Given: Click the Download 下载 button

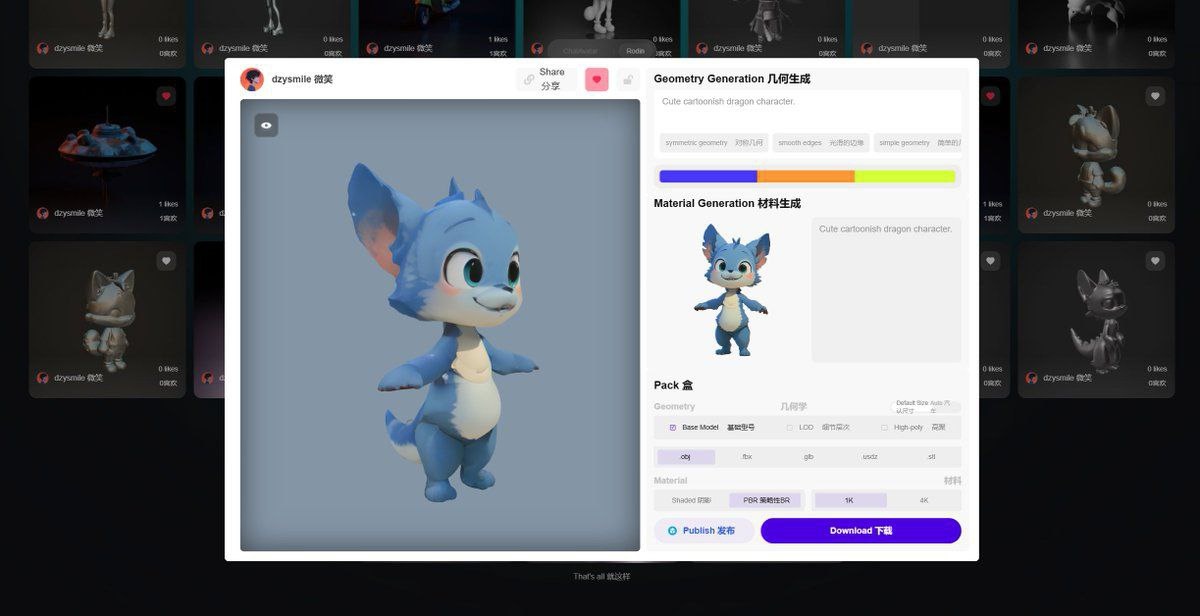Looking at the screenshot, I should pos(861,531).
